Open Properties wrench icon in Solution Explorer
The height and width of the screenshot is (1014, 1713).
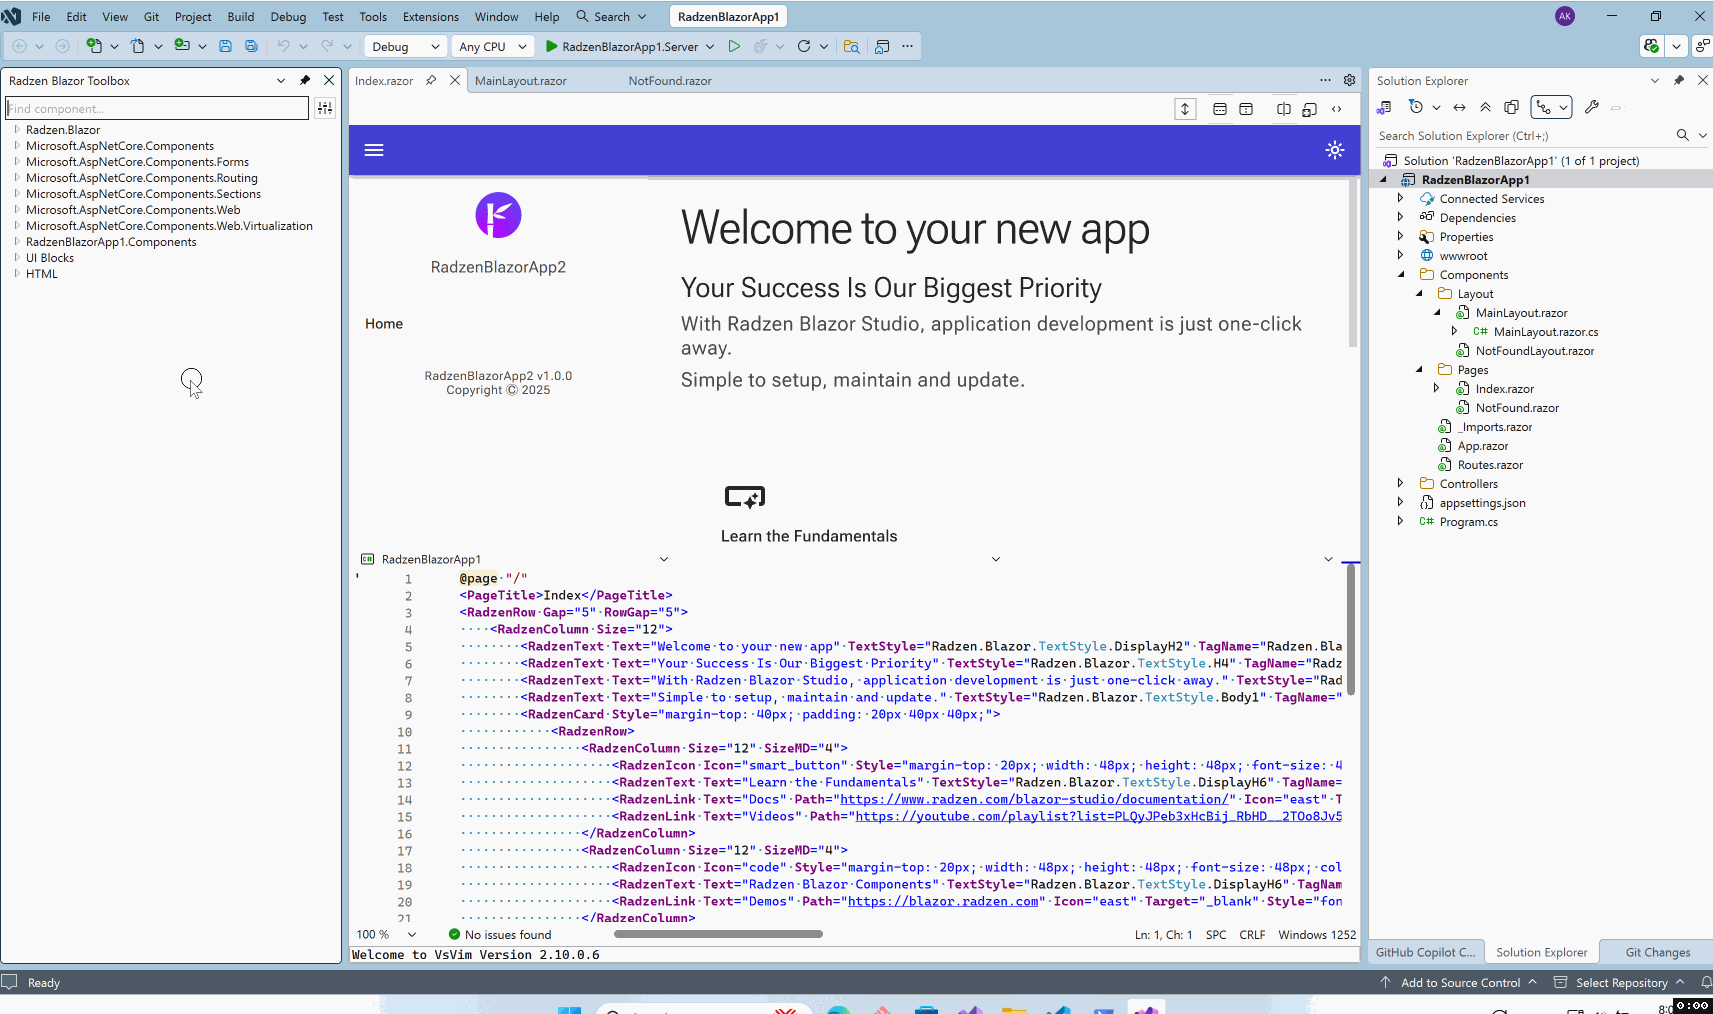coord(1591,107)
